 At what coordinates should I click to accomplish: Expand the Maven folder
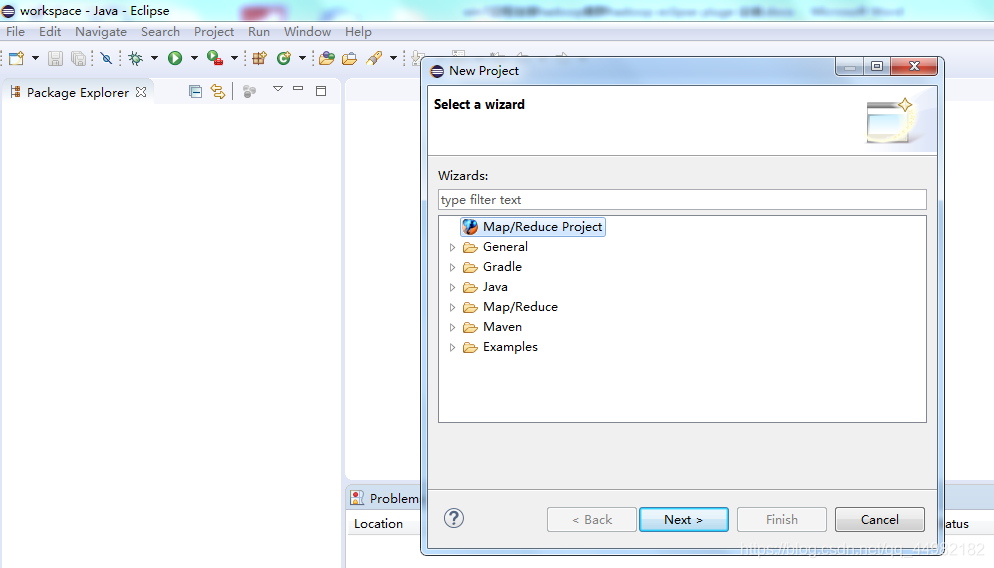point(452,328)
